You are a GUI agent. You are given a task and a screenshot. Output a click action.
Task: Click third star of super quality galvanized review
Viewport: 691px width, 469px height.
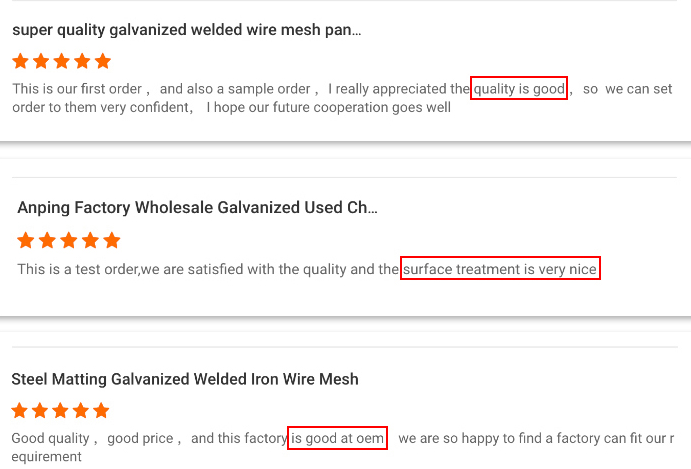click(62, 61)
